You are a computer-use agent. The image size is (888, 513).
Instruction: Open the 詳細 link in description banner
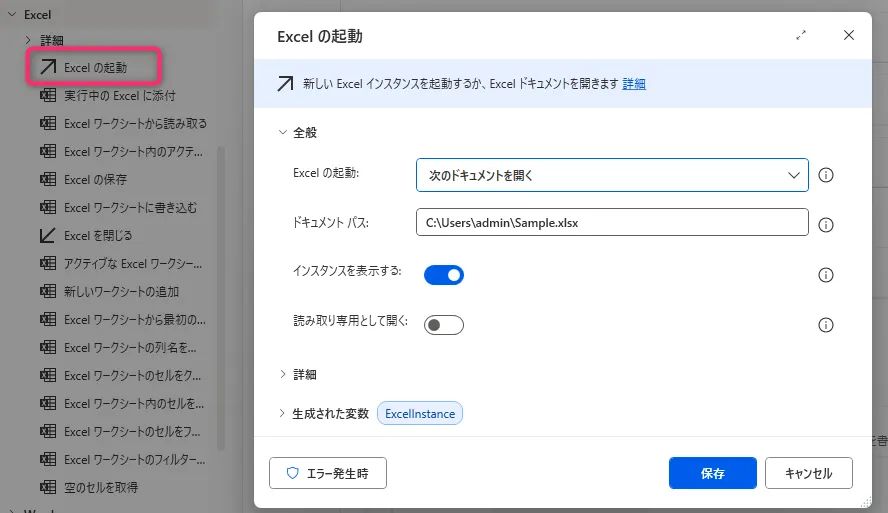coord(634,84)
